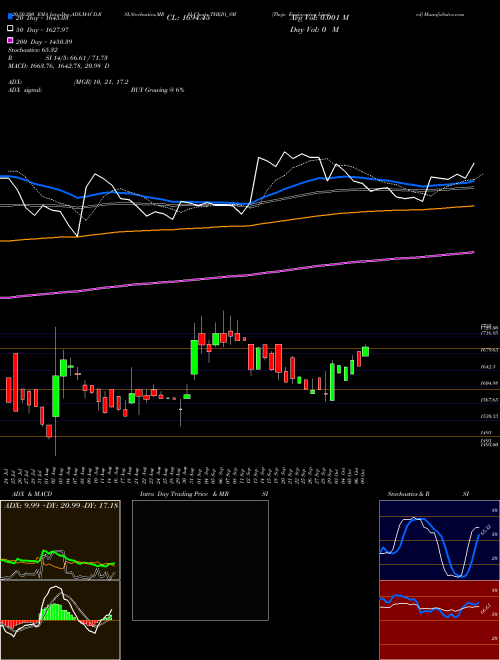Click the 1530.33 price axis label
The width and height of the screenshot is (500, 660).
point(489,416)
